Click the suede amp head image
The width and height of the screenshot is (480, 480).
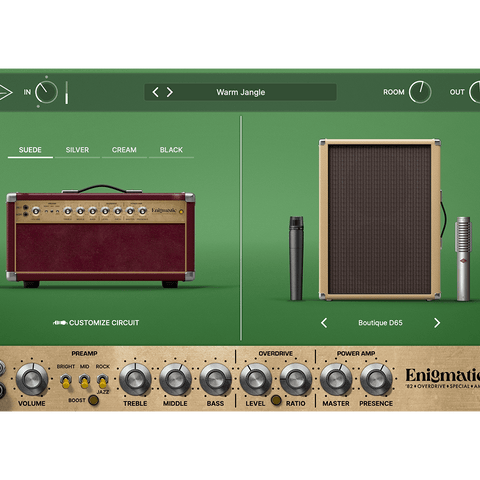[101, 237]
